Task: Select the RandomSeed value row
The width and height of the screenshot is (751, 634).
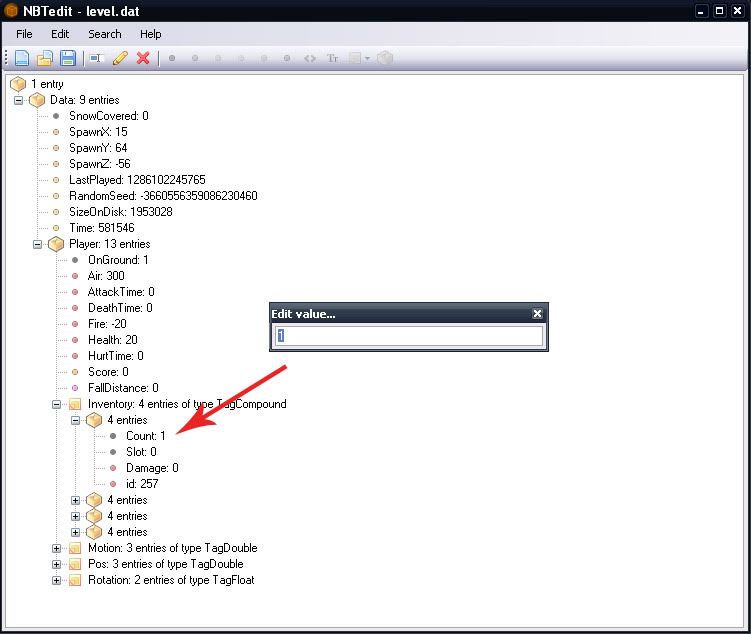Action: coord(163,196)
